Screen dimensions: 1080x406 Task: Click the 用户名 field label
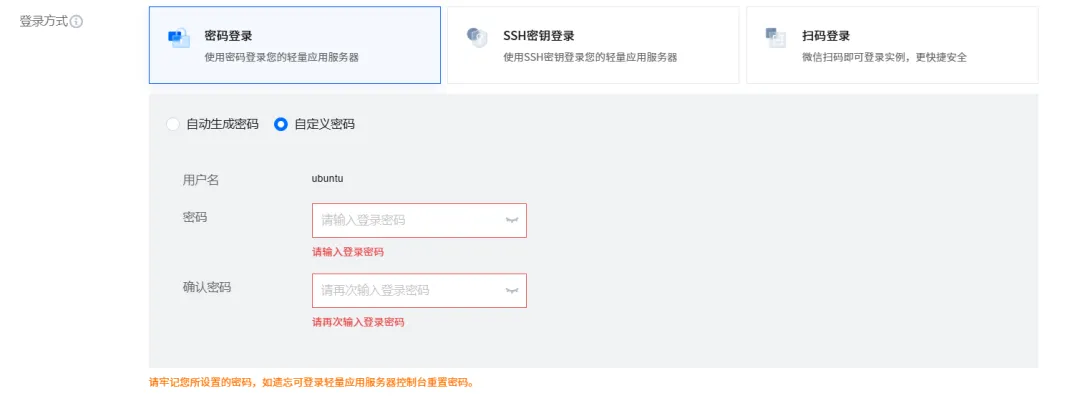(x=200, y=180)
